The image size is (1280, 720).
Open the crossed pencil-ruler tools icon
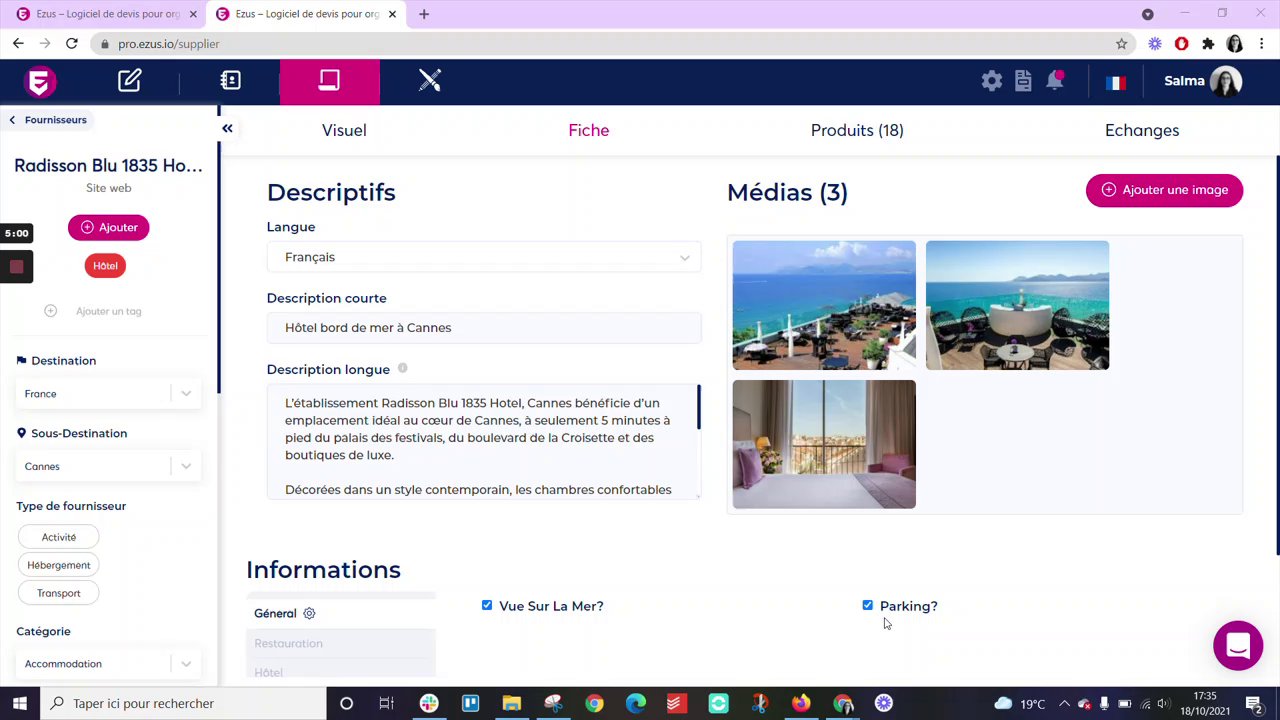click(430, 81)
